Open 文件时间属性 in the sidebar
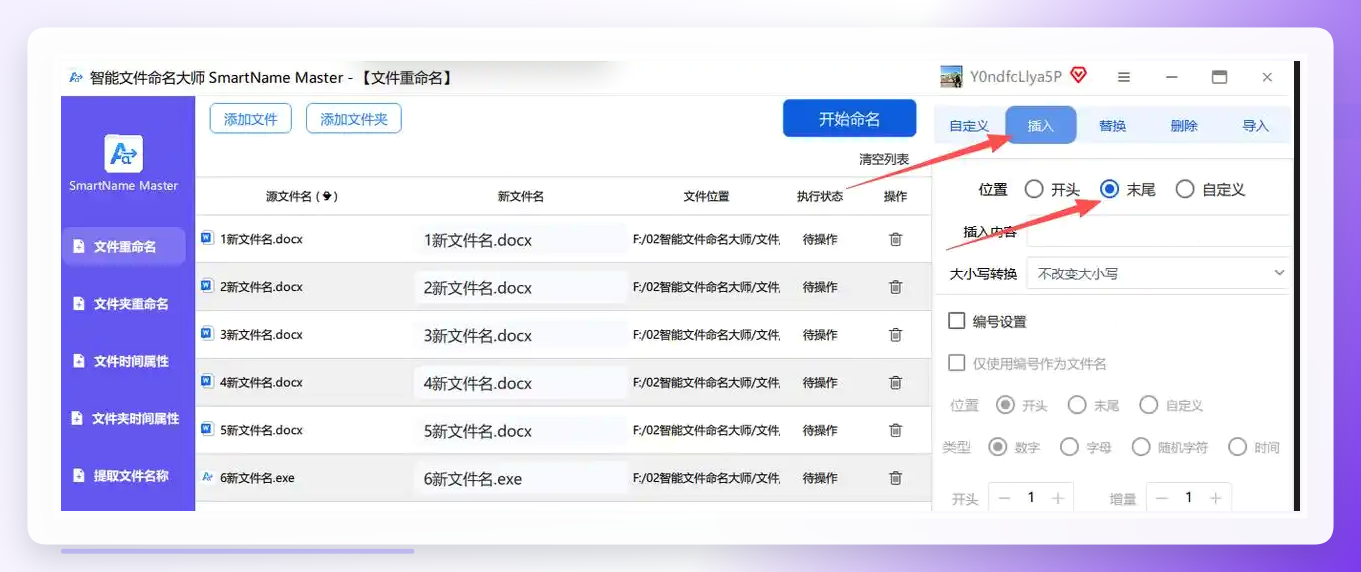The height and width of the screenshot is (572, 1361). point(124,361)
